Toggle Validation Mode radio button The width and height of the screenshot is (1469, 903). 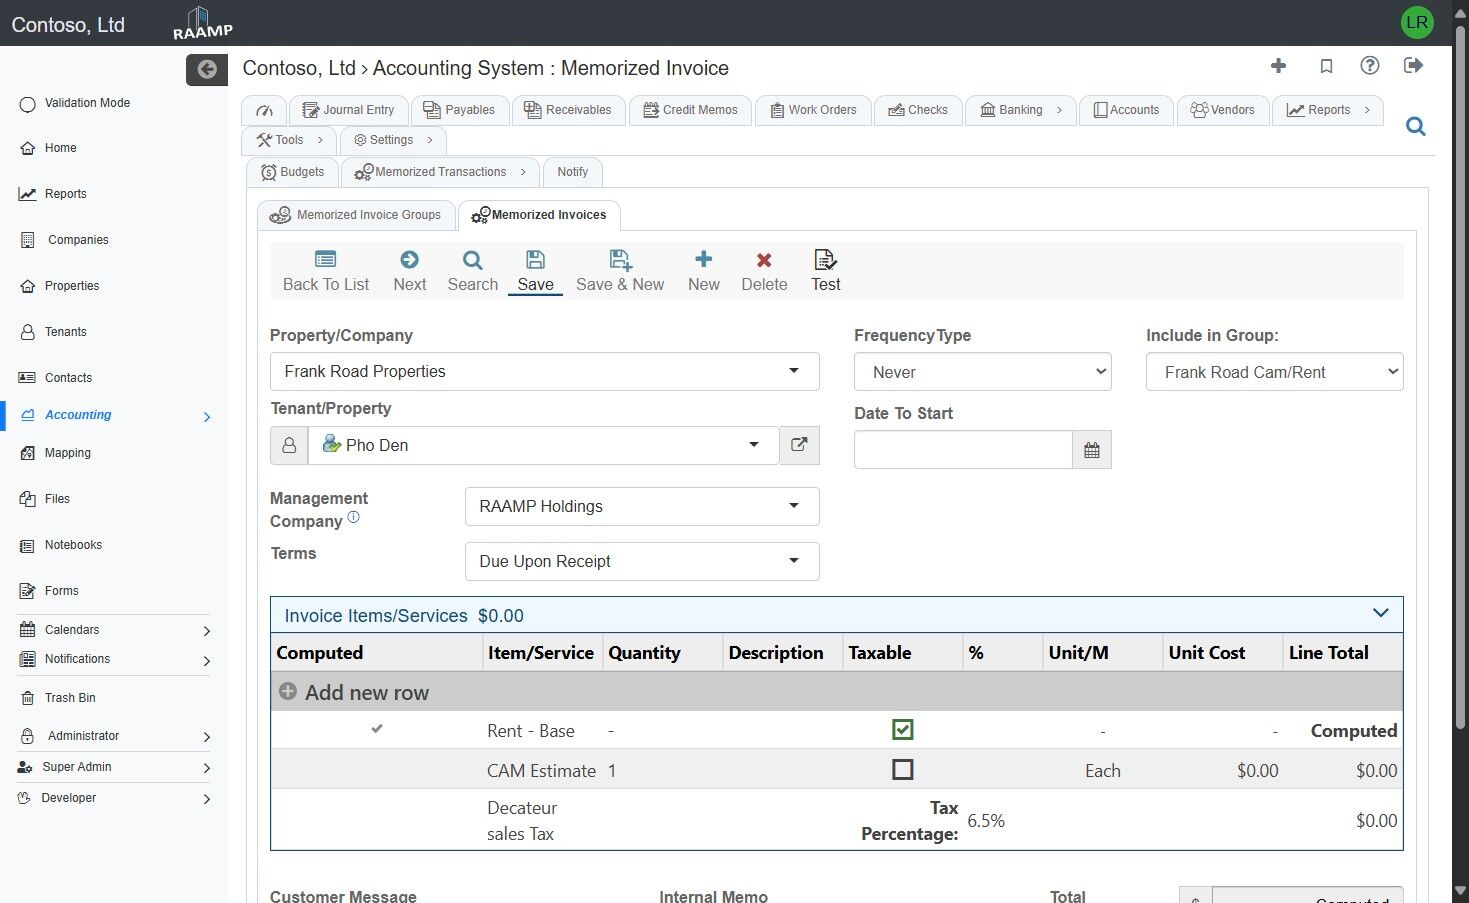(28, 104)
